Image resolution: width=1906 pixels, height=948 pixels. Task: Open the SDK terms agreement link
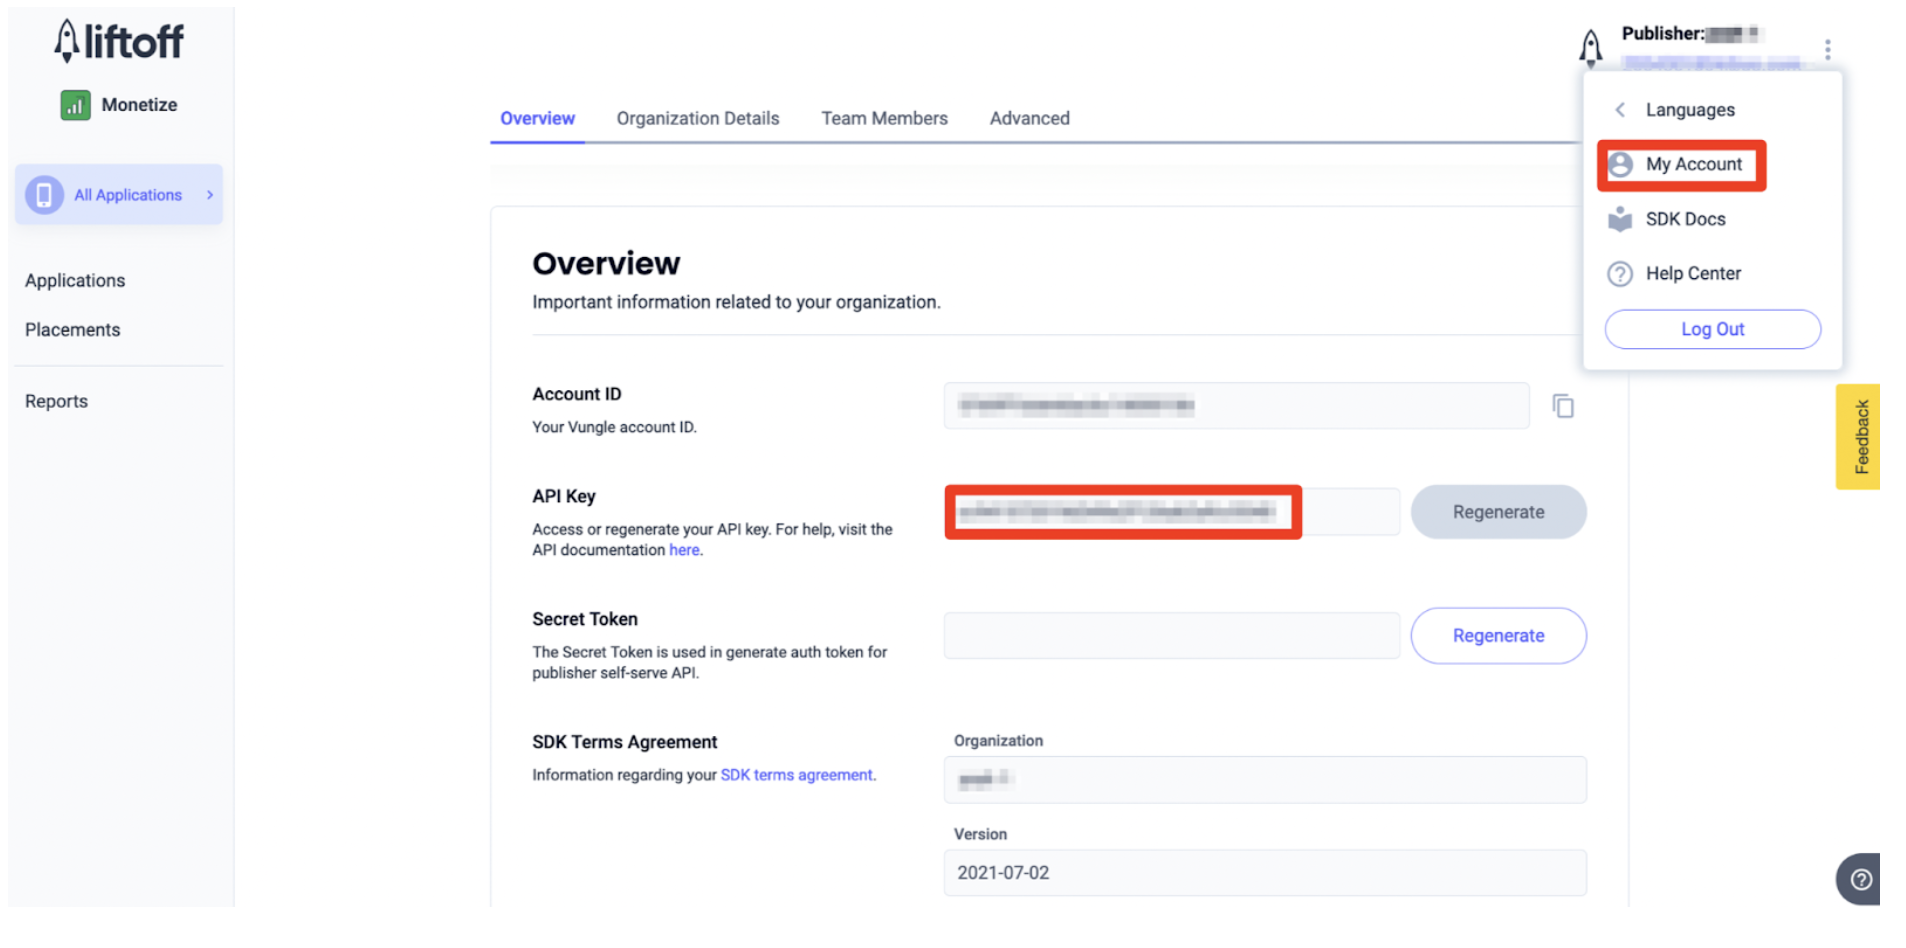click(x=797, y=775)
